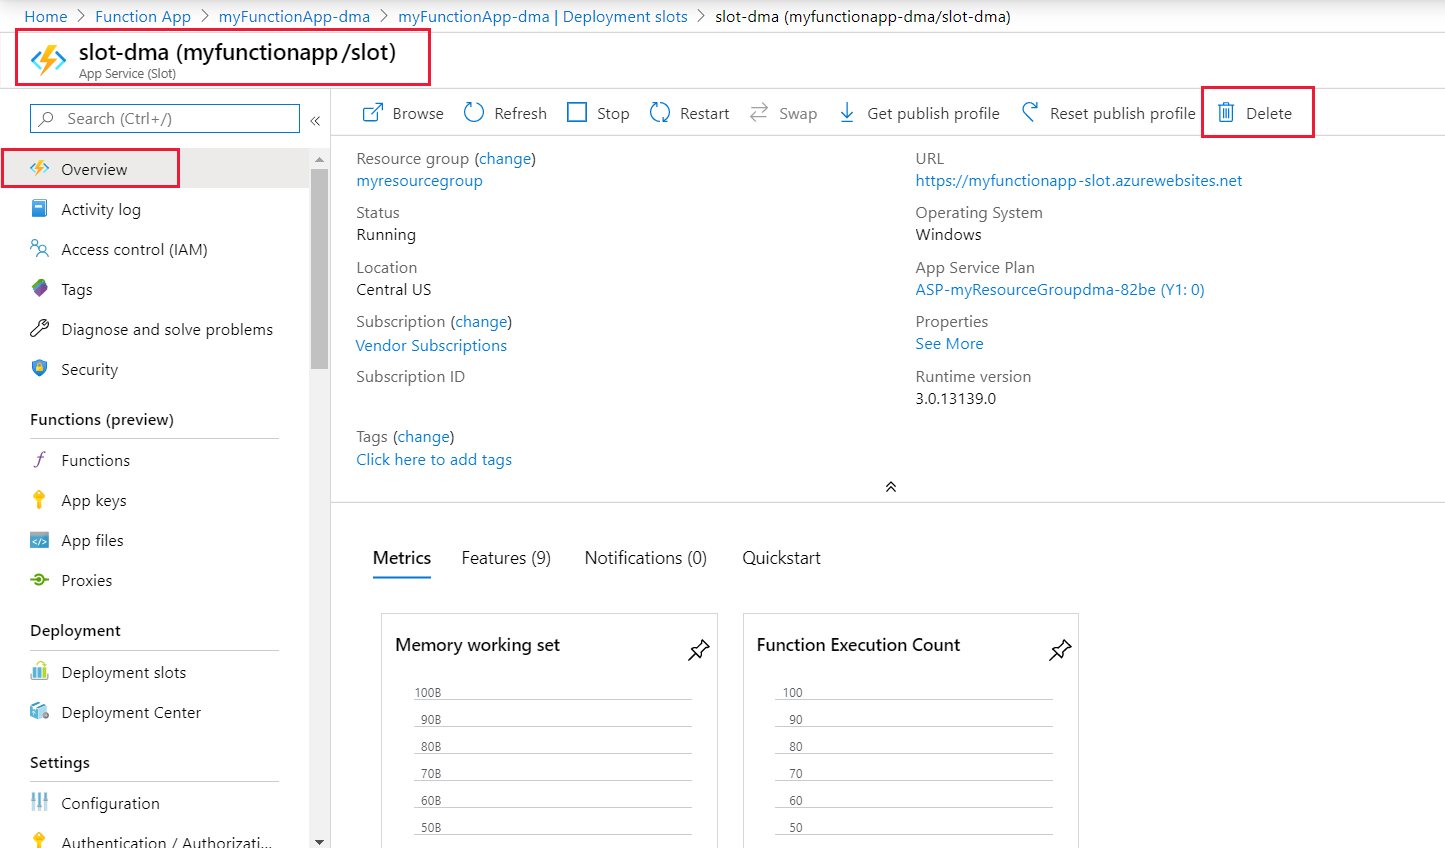Viewport: 1445px width, 848px height.
Task: Collapse the essentials section chevron
Action: point(890,486)
